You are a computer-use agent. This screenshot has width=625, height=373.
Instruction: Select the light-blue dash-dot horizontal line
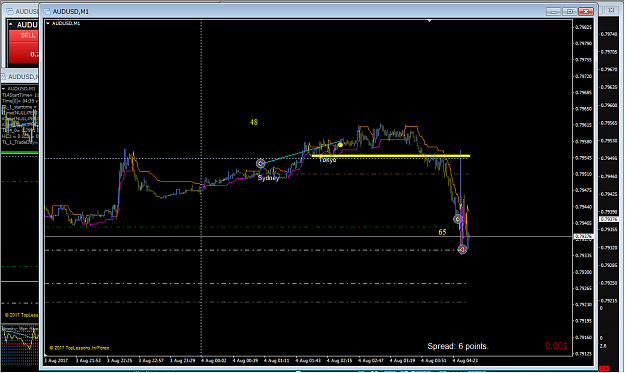click(255, 283)
